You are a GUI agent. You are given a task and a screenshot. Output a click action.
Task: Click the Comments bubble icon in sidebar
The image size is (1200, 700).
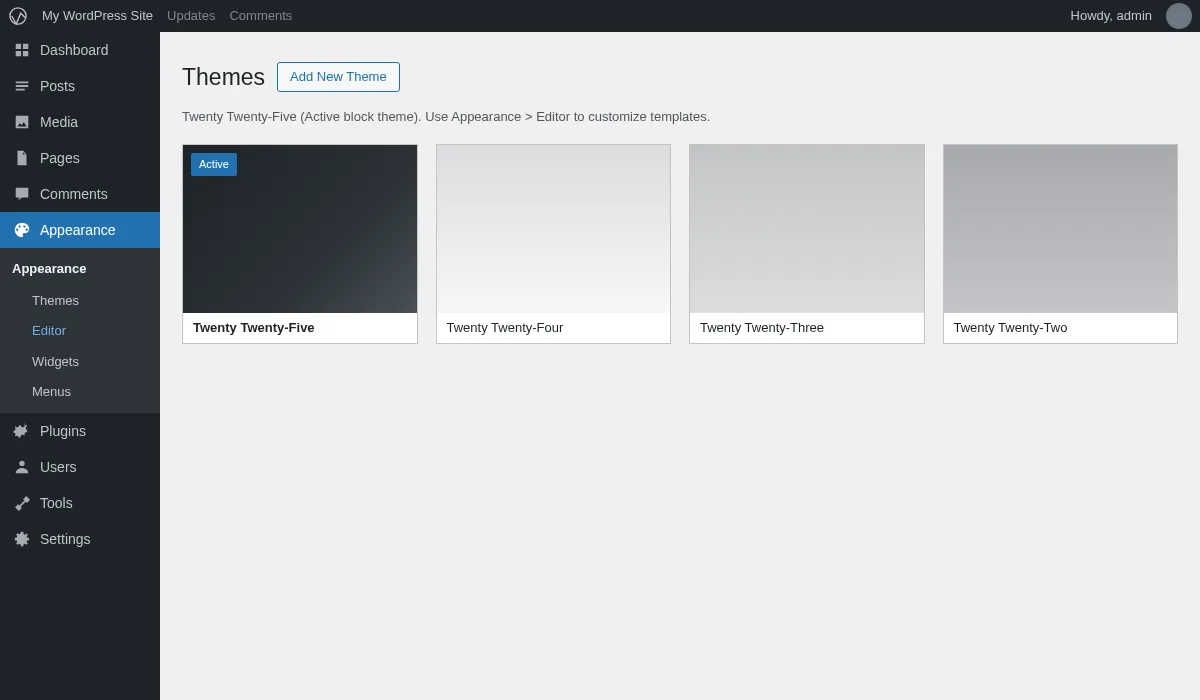22,194
